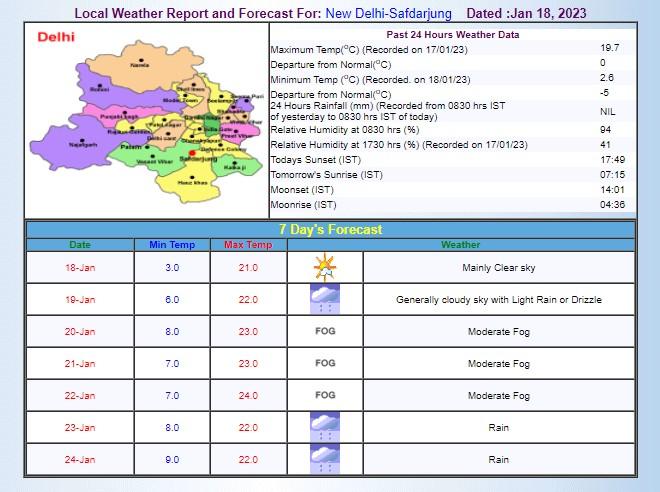The height and width of the screenshot is (492, 660).
Task: Click the FOG icon for 22-Jan
Action: pyautogui.click(x=324, y=395)
